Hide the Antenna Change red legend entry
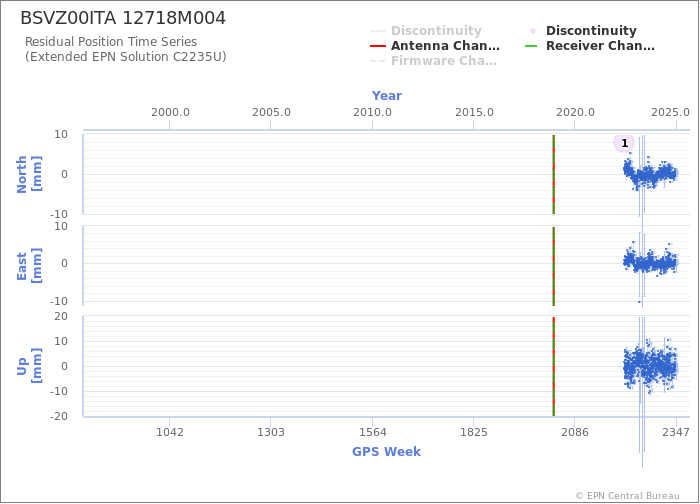The width and height of the screenshot is (700, 504). tap(435, 46)
